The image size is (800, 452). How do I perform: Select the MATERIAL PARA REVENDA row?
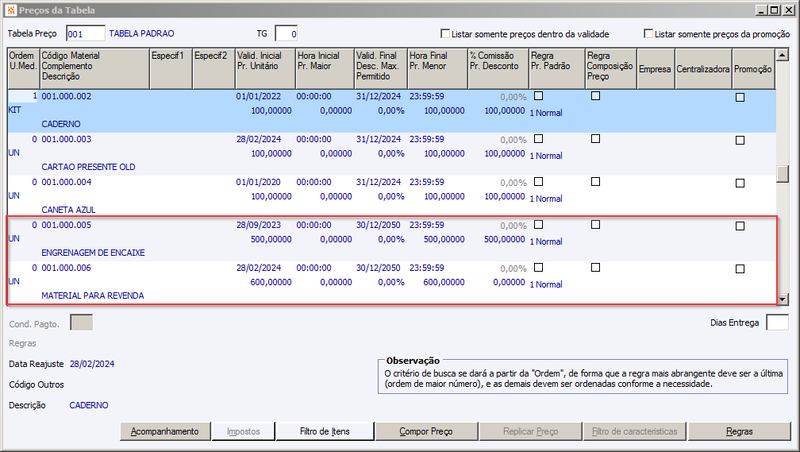point(392,282)
